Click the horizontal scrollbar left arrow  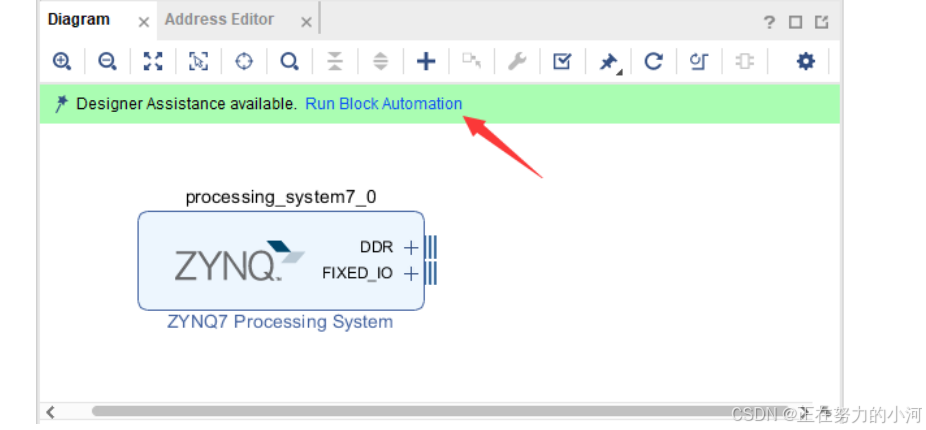tap(51, 411)
